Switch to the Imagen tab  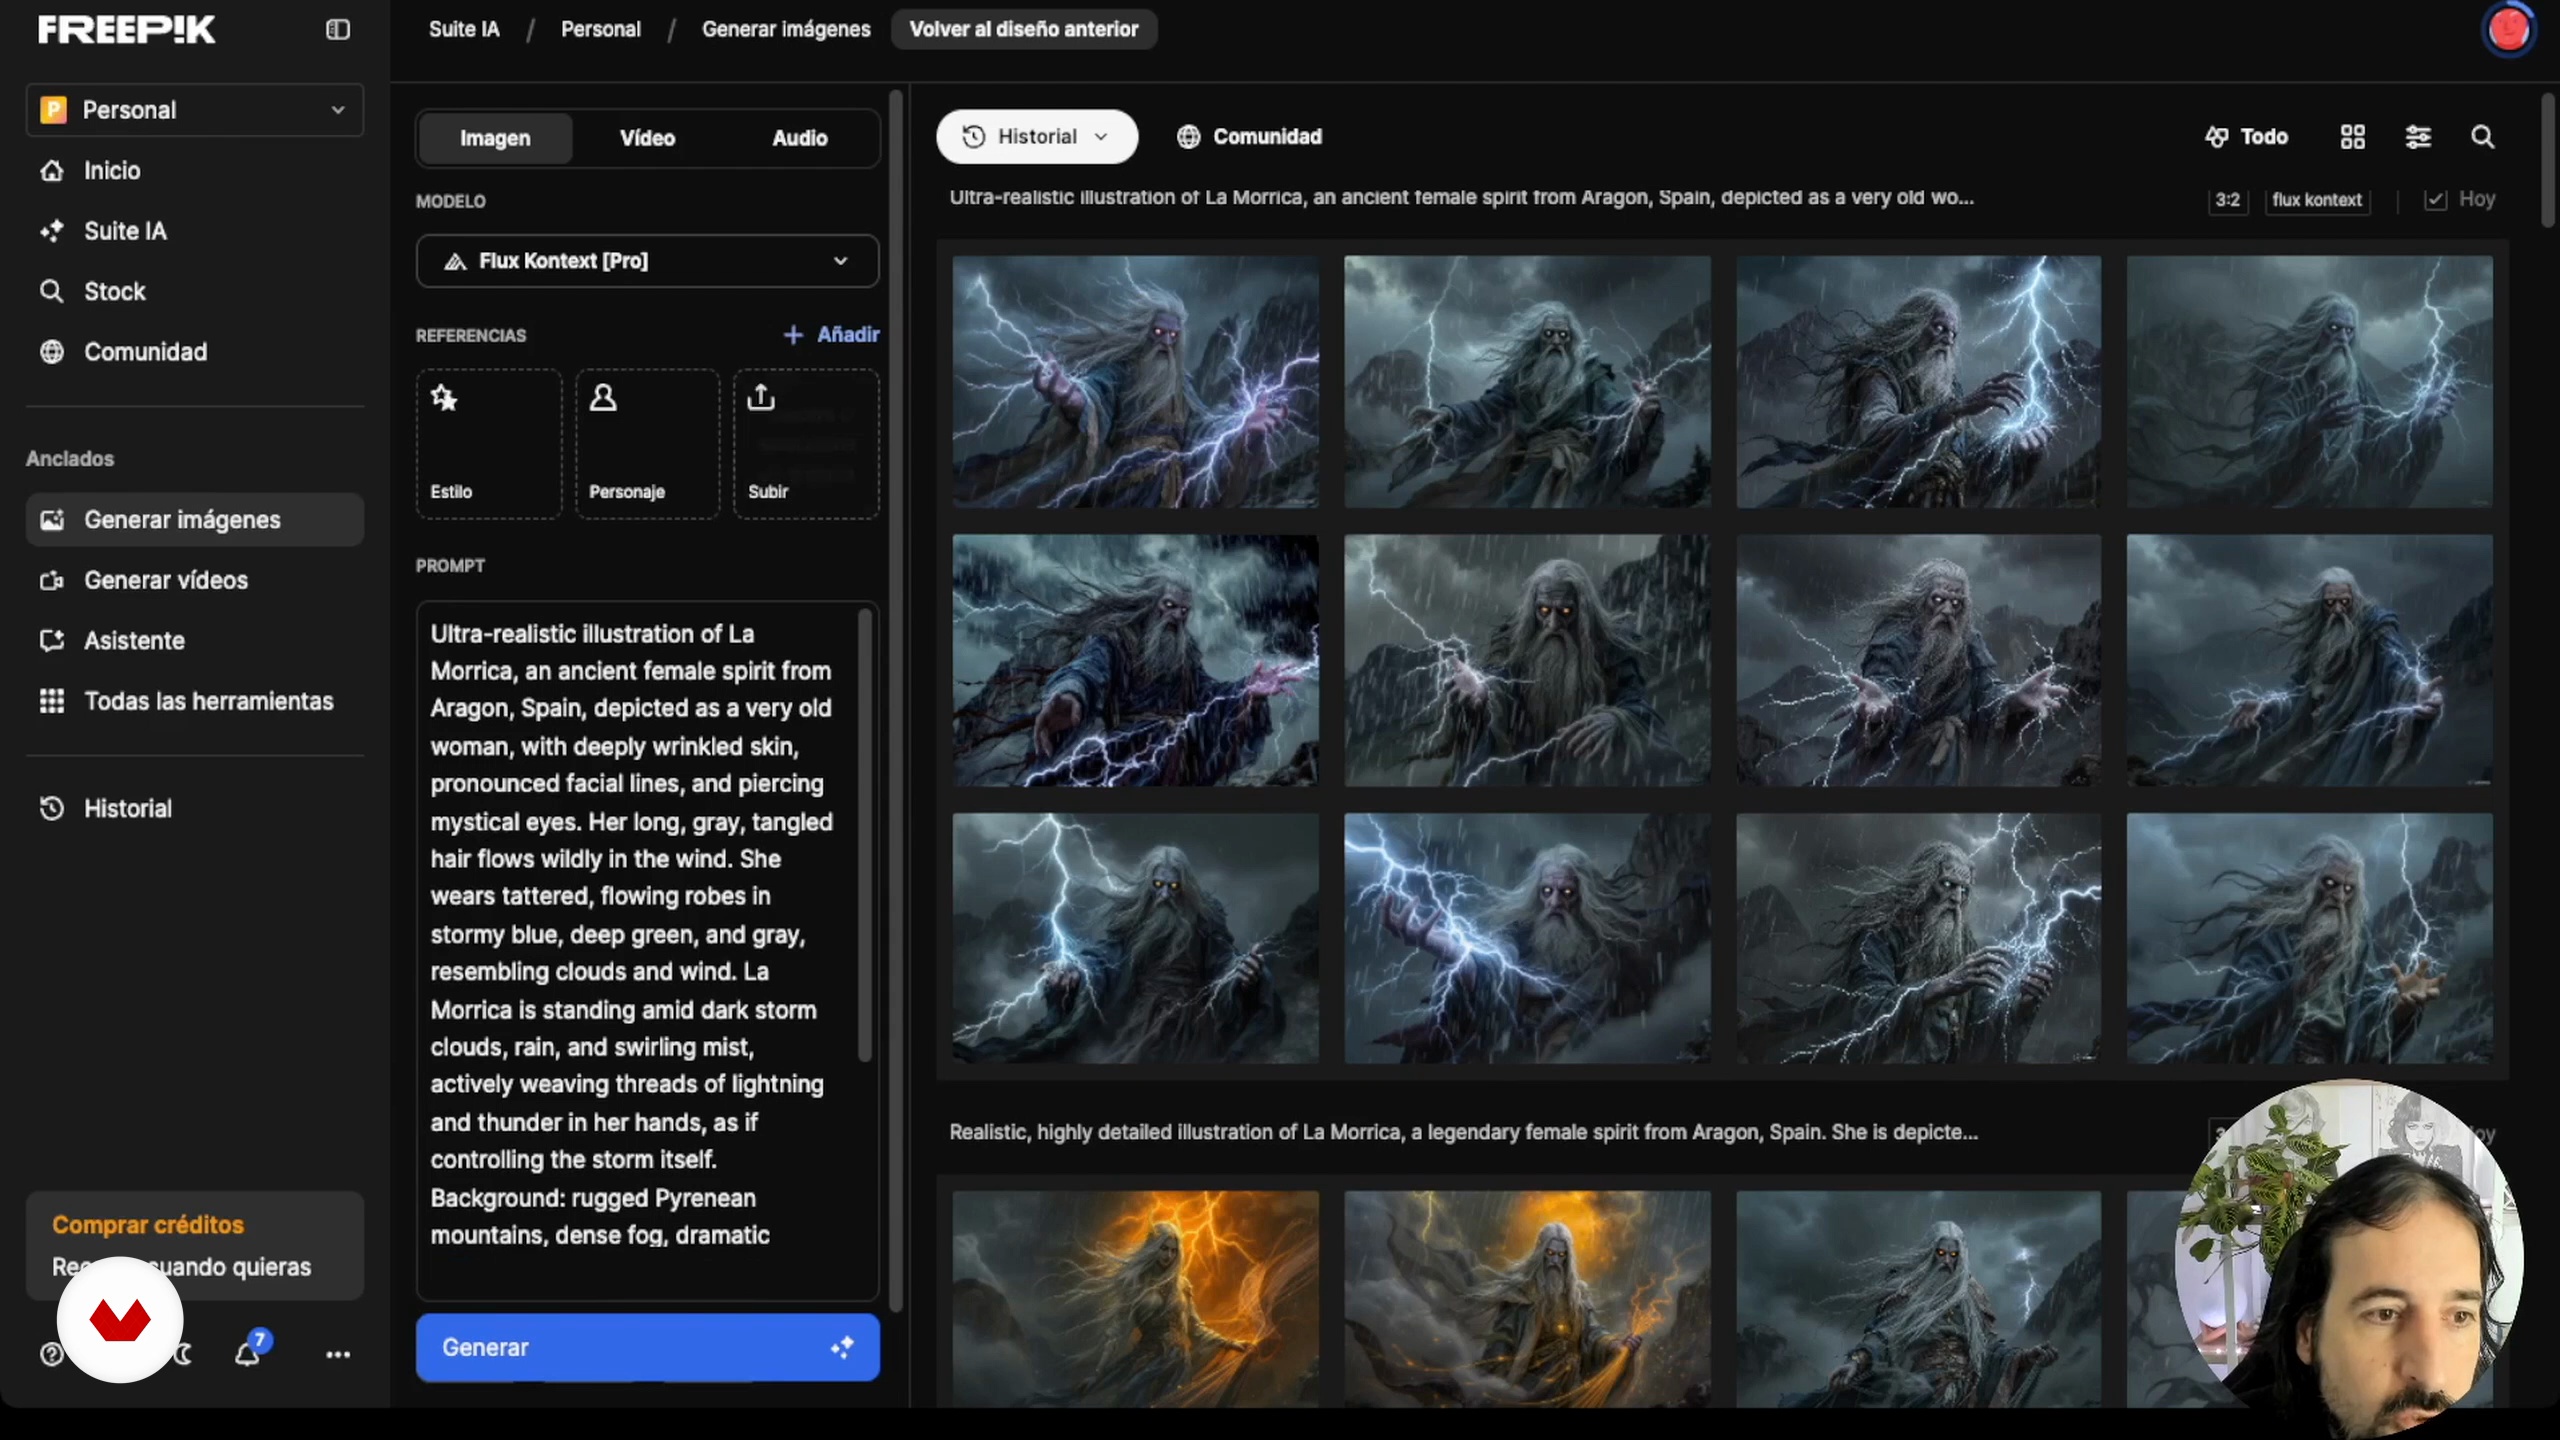coord(495,138)
